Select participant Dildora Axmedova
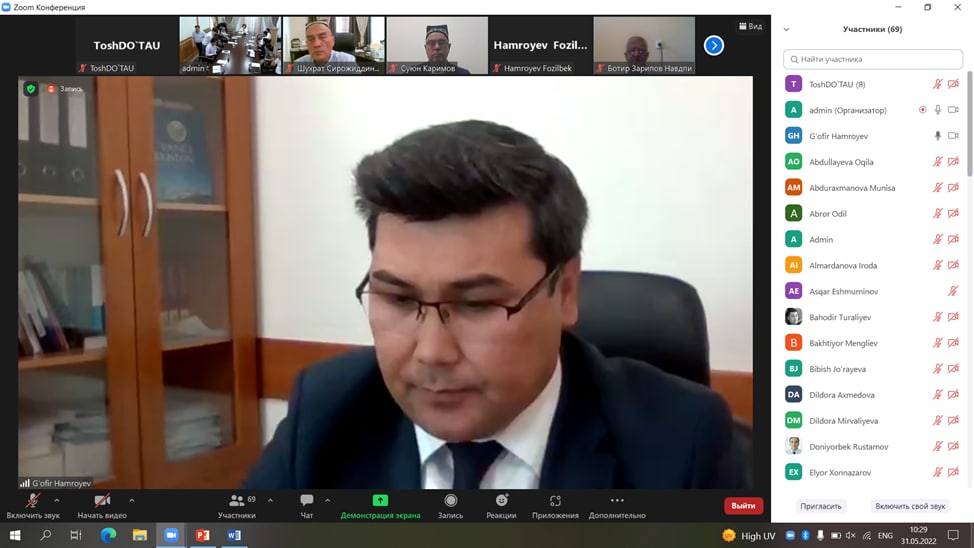The image size is (974, 548). pos(873,395)
